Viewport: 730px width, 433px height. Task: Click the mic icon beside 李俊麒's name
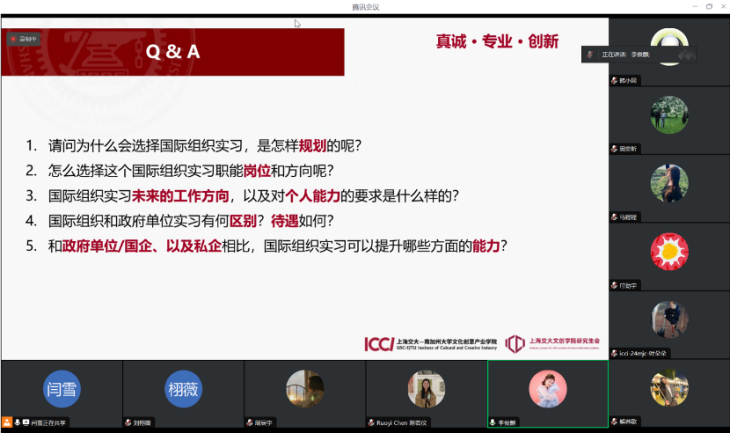(493, 422)
